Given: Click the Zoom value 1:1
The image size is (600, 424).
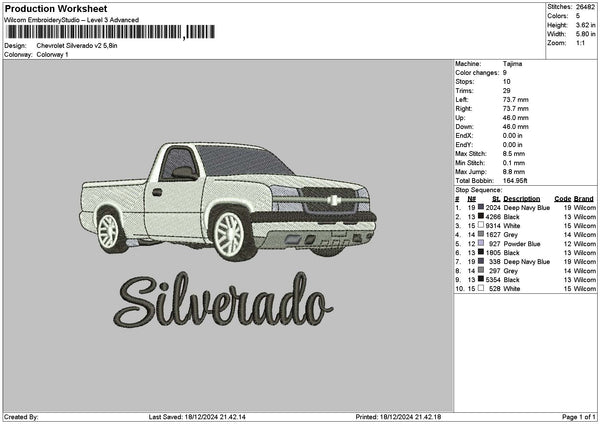Looking at the screenshot, I should pyautogui.click(x=580, y=43).
